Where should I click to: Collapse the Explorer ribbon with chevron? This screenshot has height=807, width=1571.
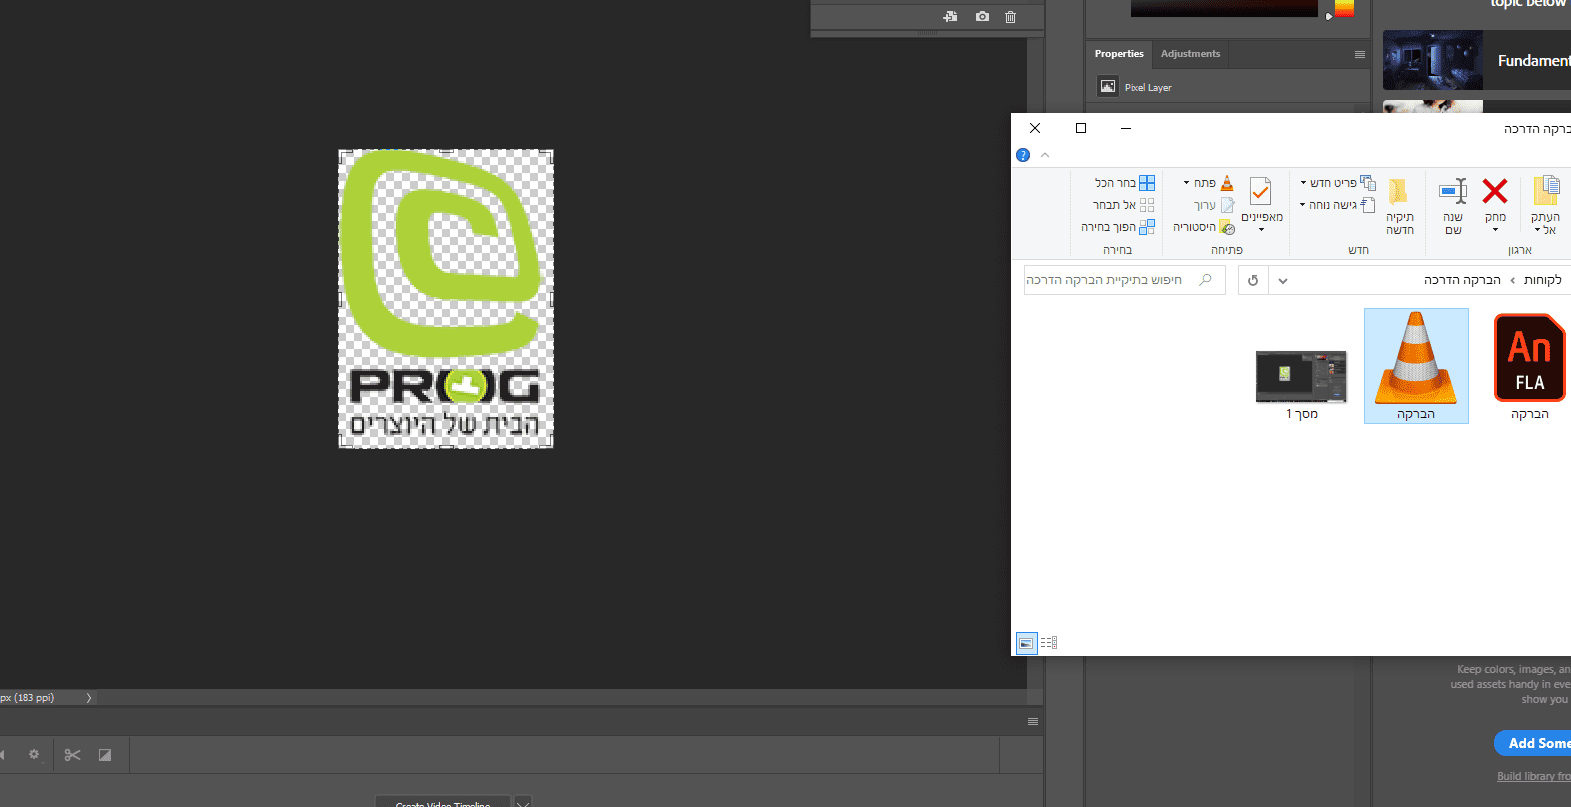coord(1045,155)
